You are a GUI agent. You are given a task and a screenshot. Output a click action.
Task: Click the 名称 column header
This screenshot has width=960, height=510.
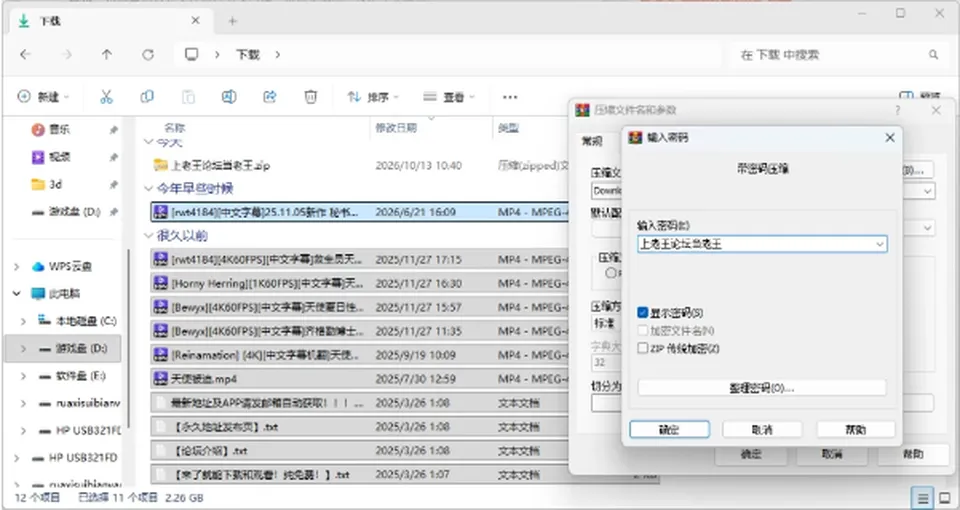(x=174, y=128)
